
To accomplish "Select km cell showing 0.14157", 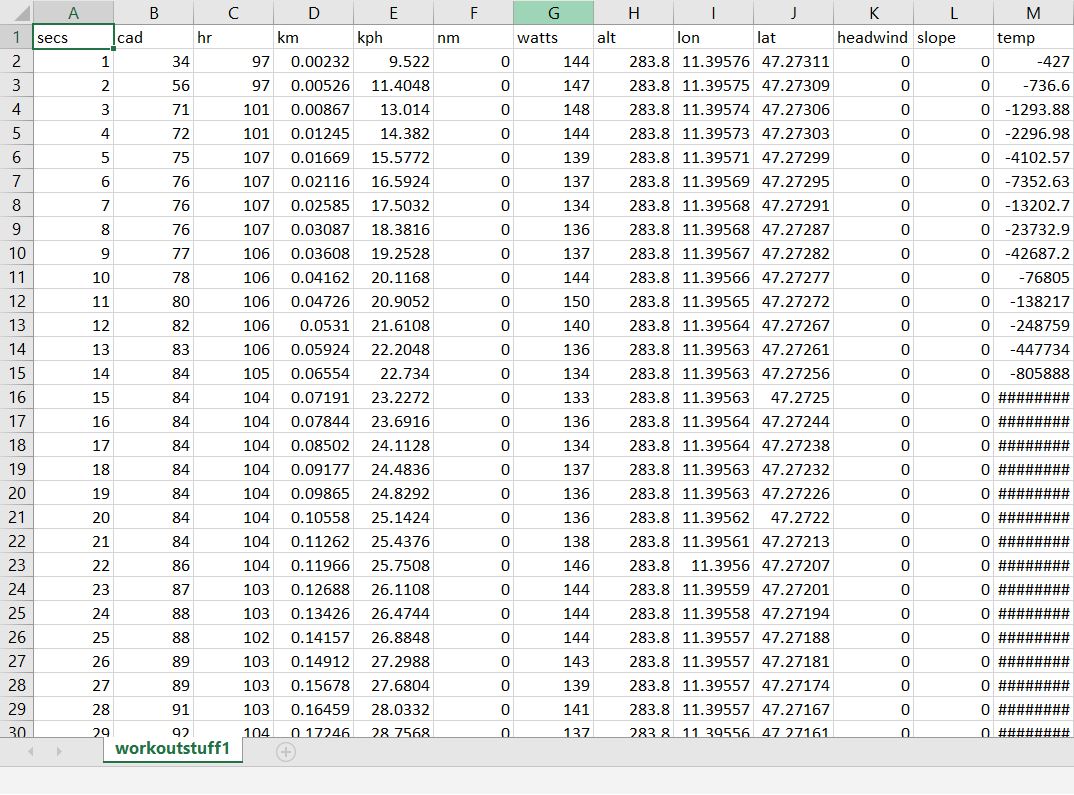I will pyautogui.click(x=314, y=637).
